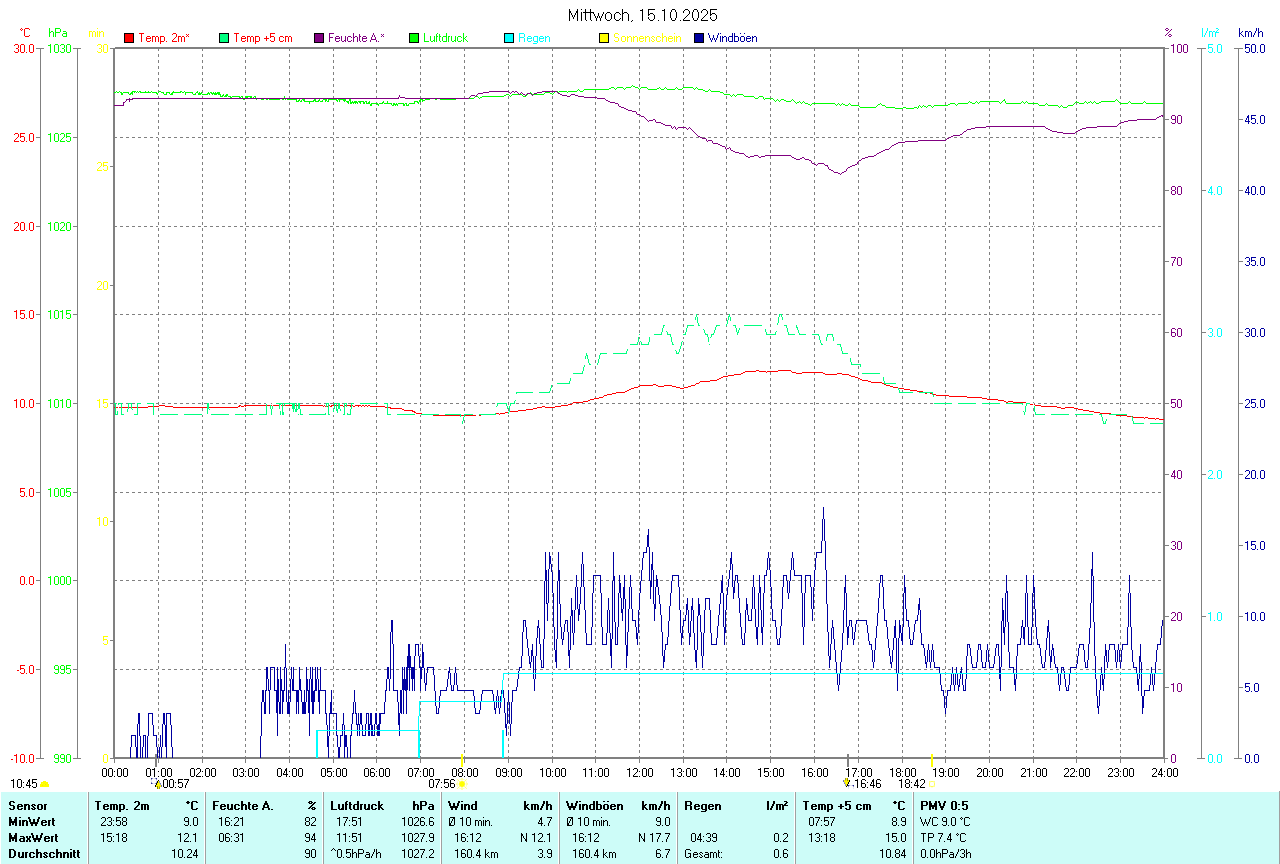Click the bright green Luftdruck legend square
The image size is (1280, 864).
click(x=414, y=38)
